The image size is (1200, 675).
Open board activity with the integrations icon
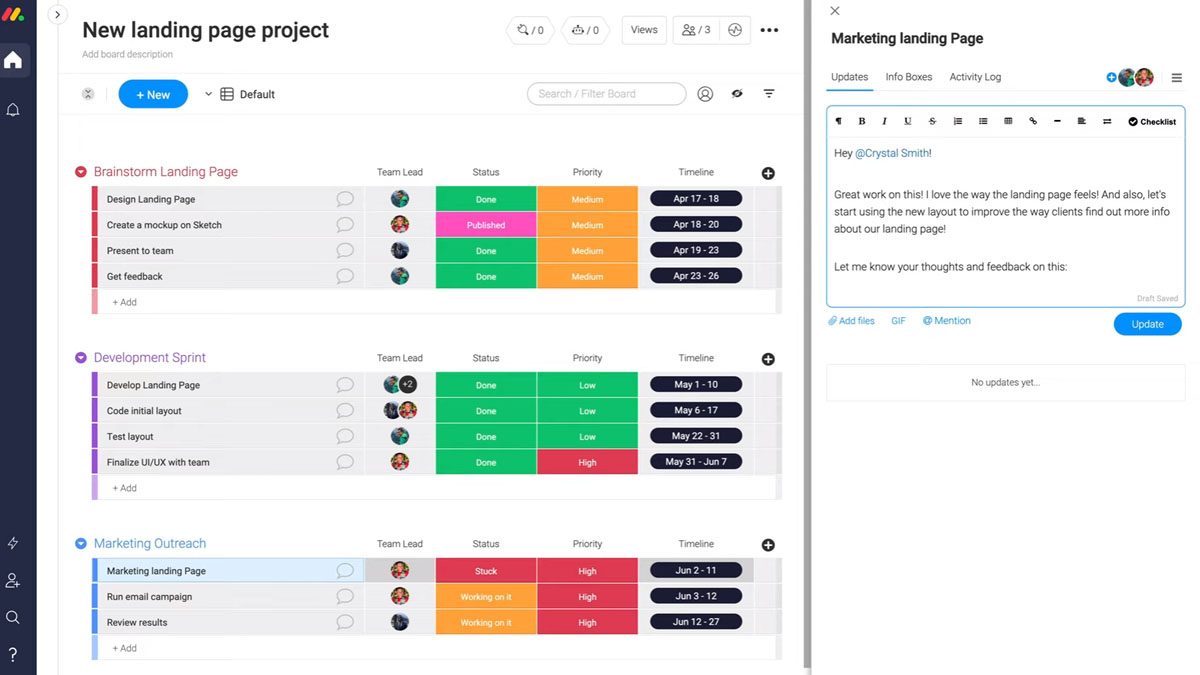pyautogui.click(x=524, y=30)
